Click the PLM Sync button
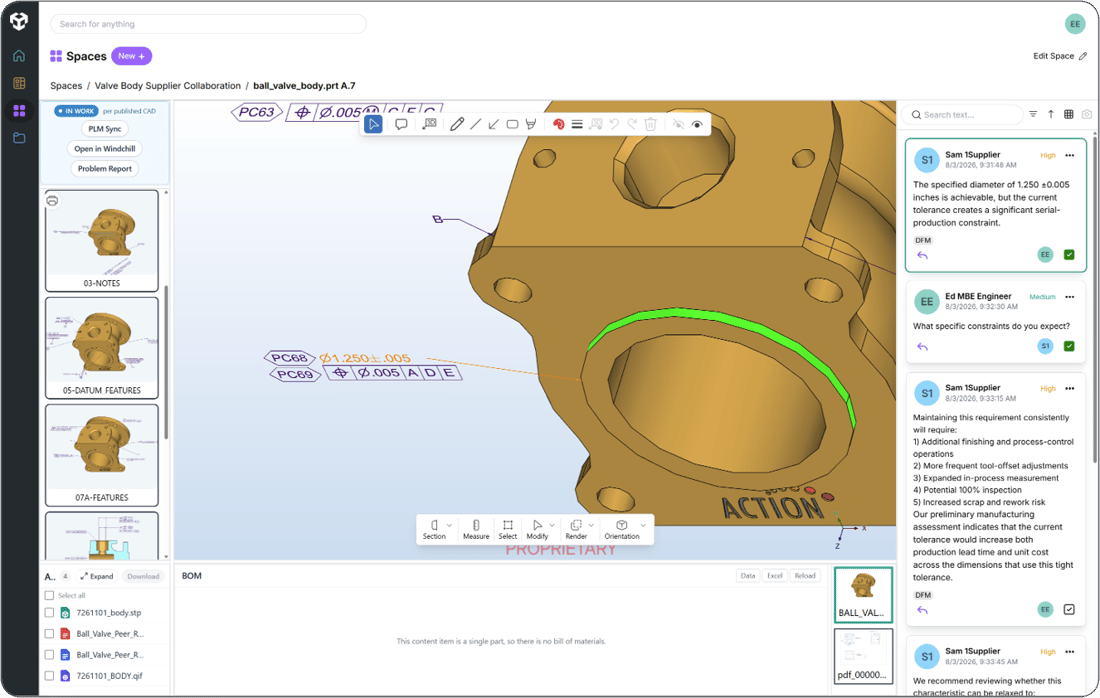1100x698 pixels. click(x=105, y=129)
